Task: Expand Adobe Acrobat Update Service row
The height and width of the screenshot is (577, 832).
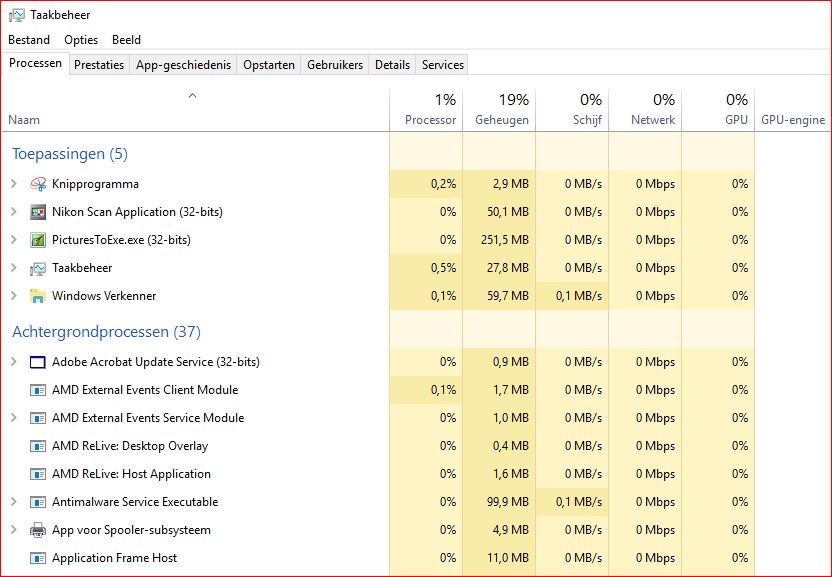Action: pos(14,361)
